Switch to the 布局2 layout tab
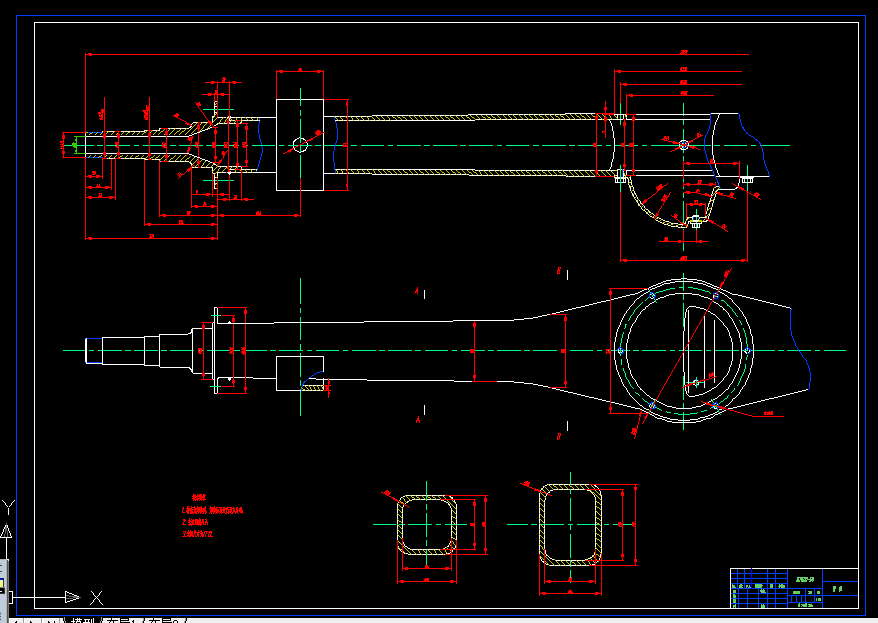Viewport: 878px width, 623px height. [x=165, y=621]
